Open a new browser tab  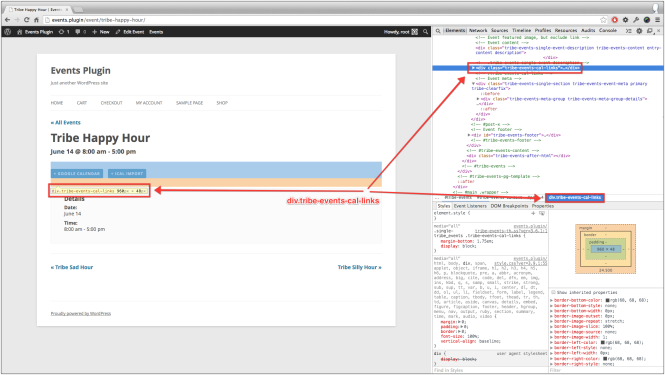click(79, 9)
